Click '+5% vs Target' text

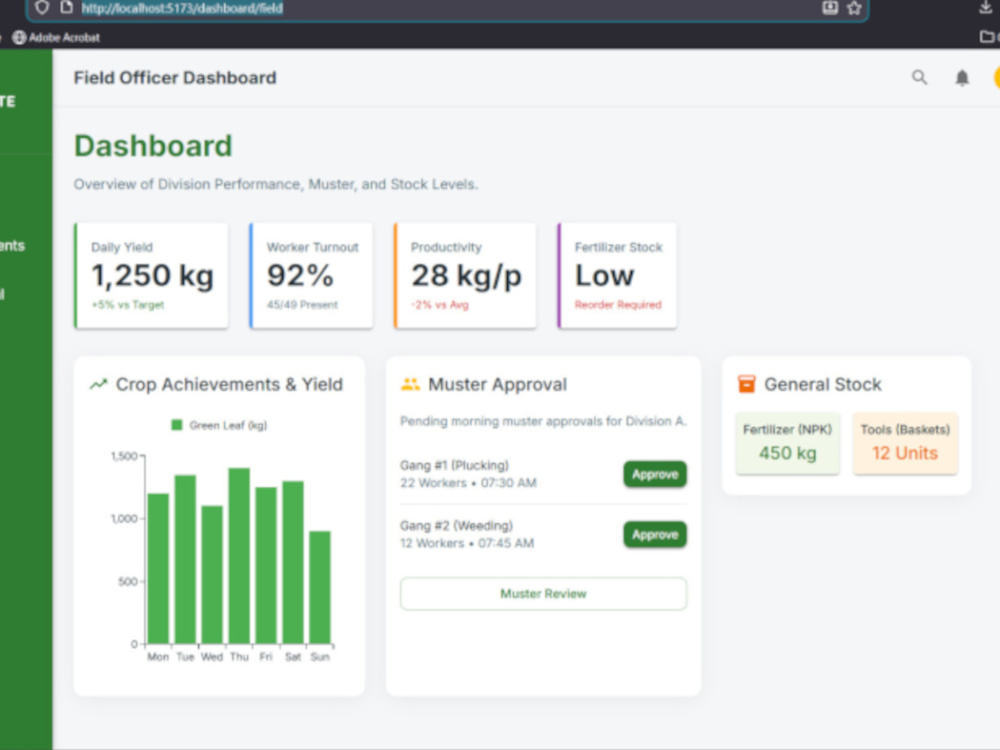[128, 305]
